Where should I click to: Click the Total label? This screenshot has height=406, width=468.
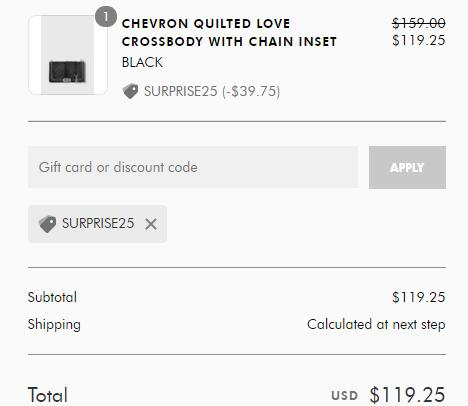click(48, 395)
